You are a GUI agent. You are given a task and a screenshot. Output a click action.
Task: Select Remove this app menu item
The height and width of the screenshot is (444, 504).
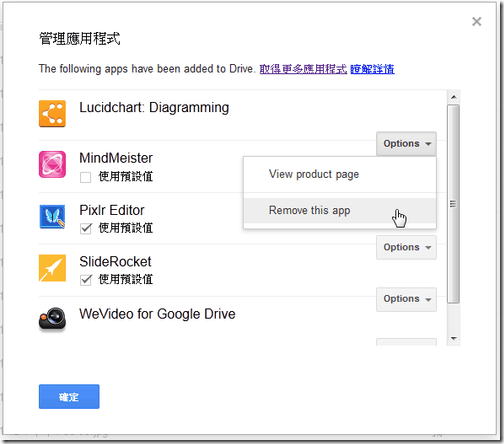click(x=340, y=211)
